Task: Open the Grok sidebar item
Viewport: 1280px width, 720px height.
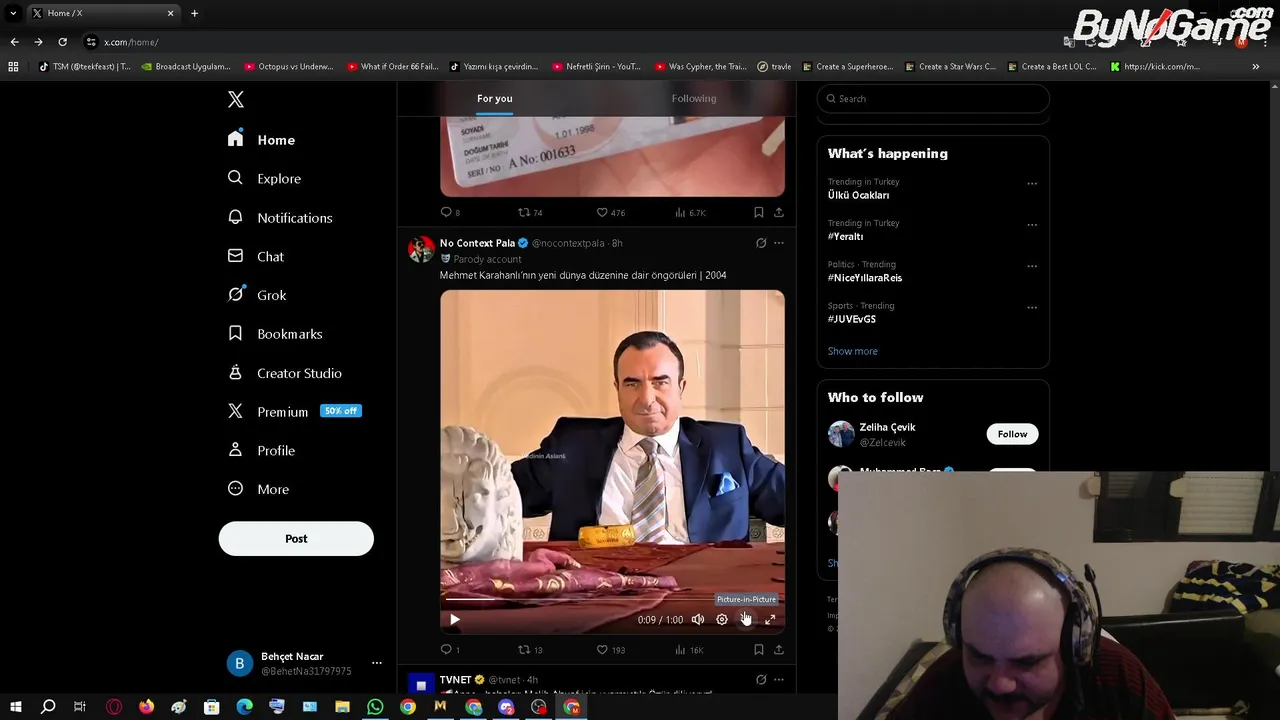Action: click(x=257, y=295)
